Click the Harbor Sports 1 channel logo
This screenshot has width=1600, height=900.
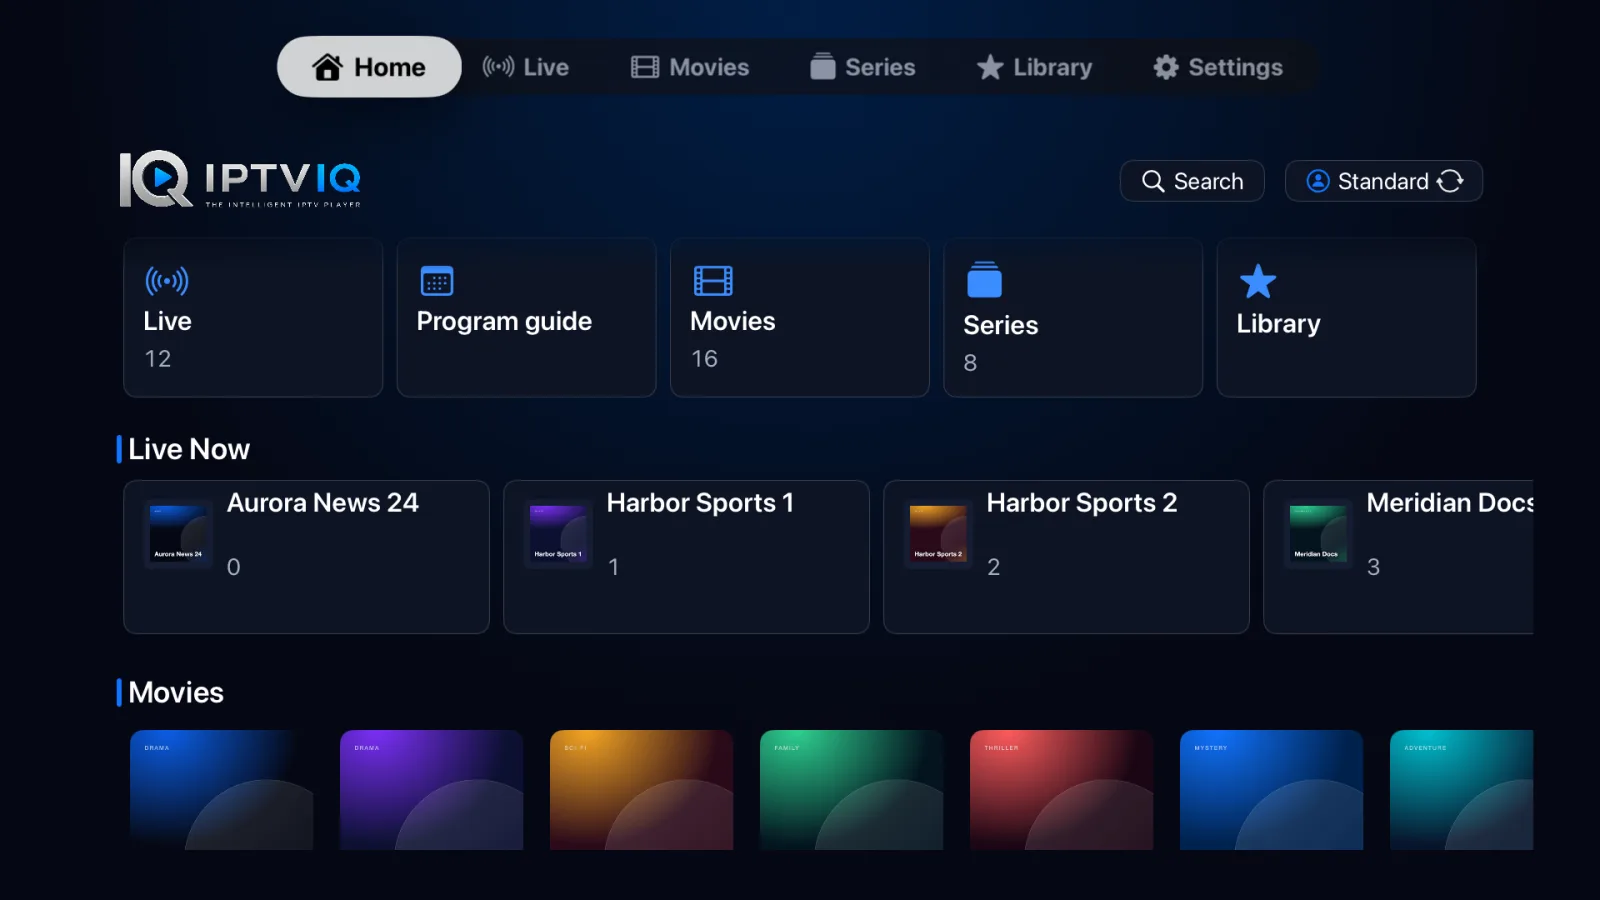point(558,534)
